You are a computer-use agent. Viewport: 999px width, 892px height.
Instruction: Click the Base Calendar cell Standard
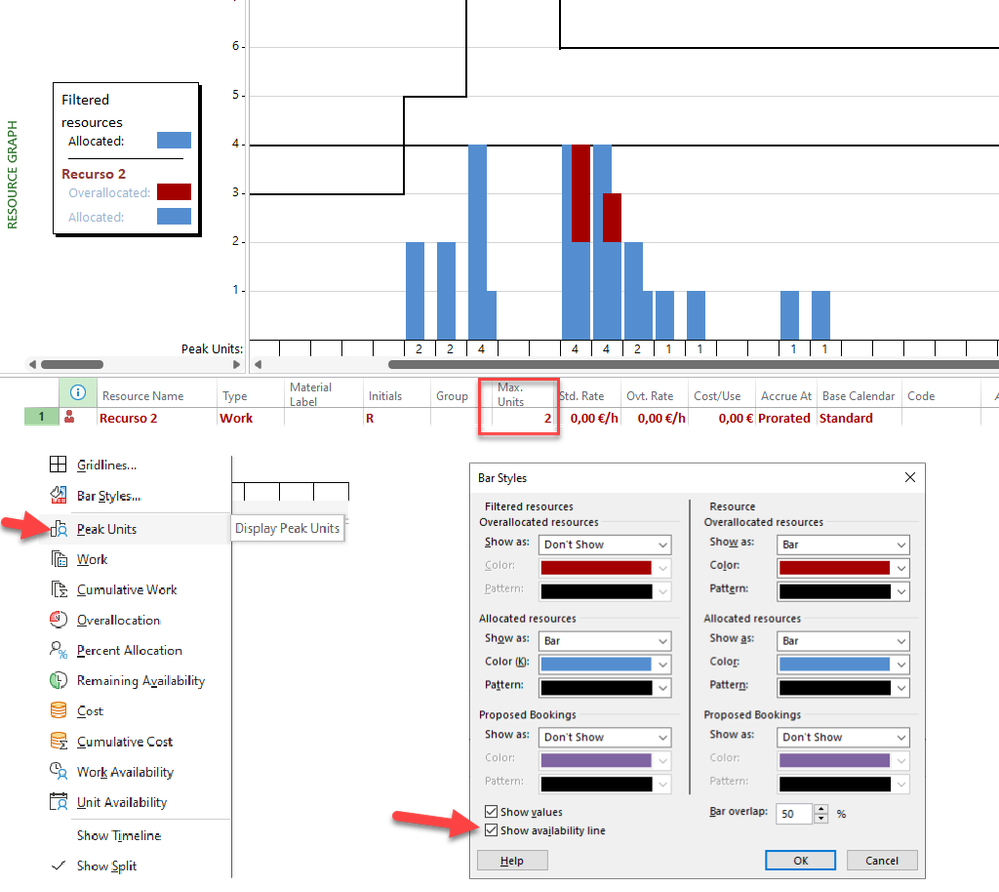[x=858, y=418]
